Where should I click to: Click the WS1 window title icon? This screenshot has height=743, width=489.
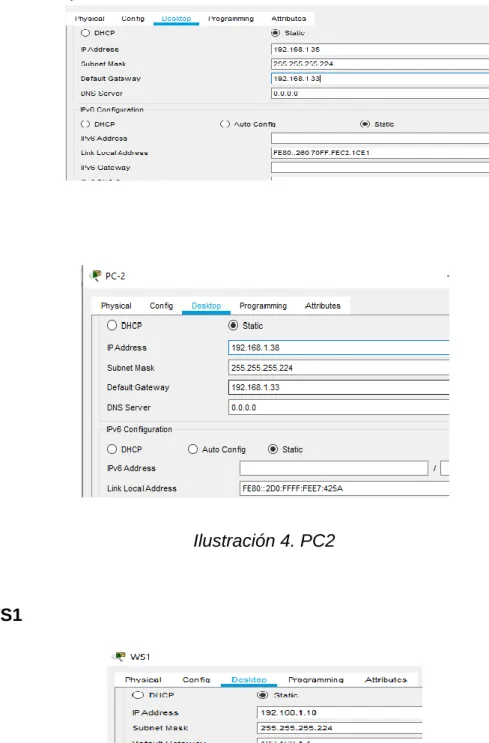coord(120,656)
